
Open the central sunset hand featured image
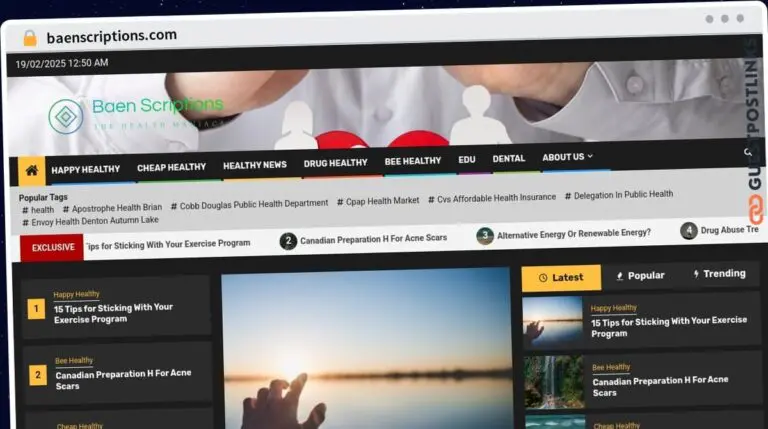coord(366,350)
